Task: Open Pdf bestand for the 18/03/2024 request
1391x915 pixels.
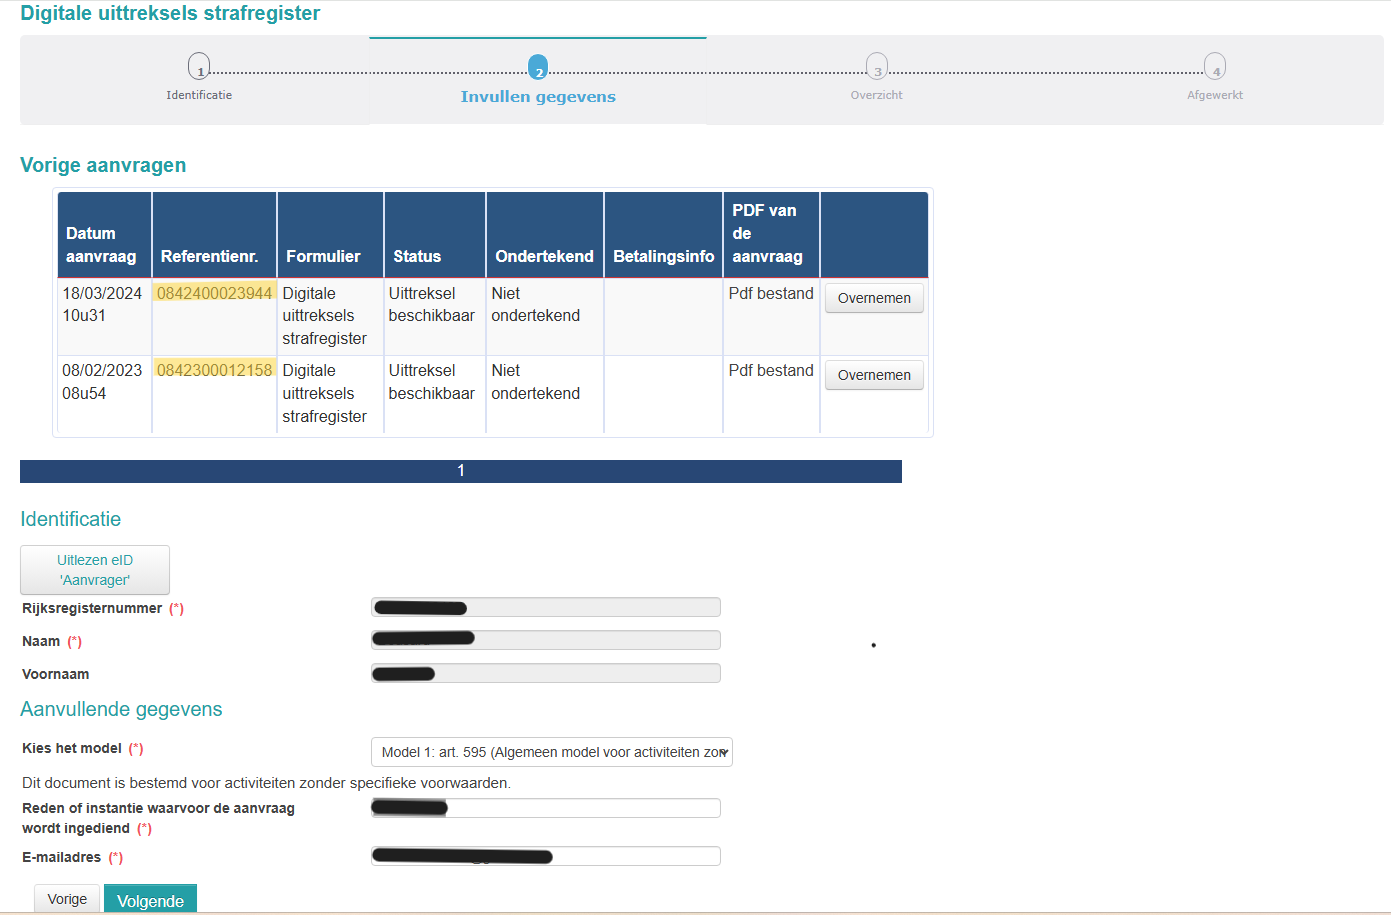Action: click(771, 293)
